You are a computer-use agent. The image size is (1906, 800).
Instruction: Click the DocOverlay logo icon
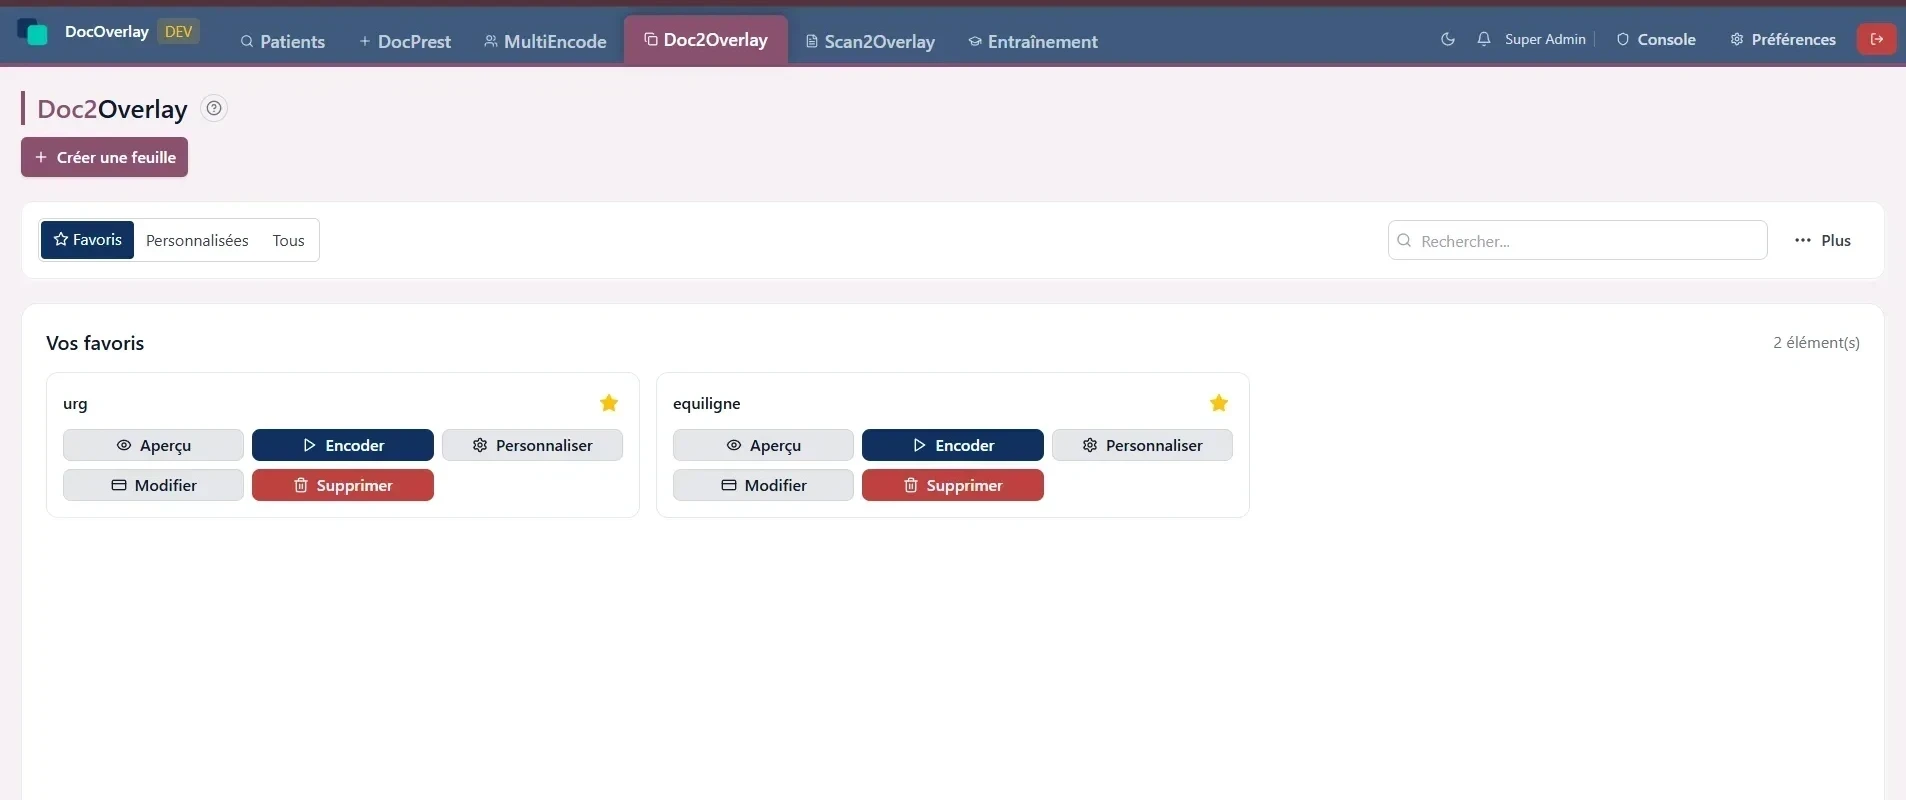[x=33, y=32]
